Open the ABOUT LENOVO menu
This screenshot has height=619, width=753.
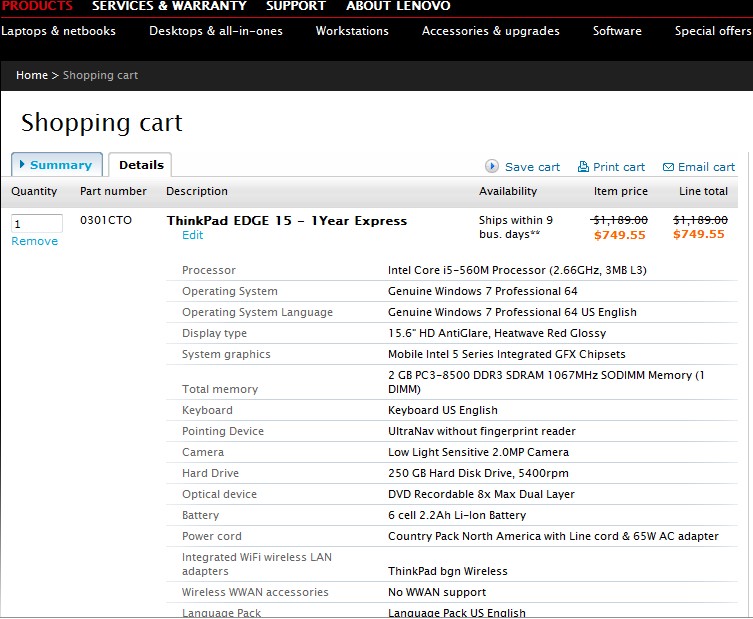398,6
